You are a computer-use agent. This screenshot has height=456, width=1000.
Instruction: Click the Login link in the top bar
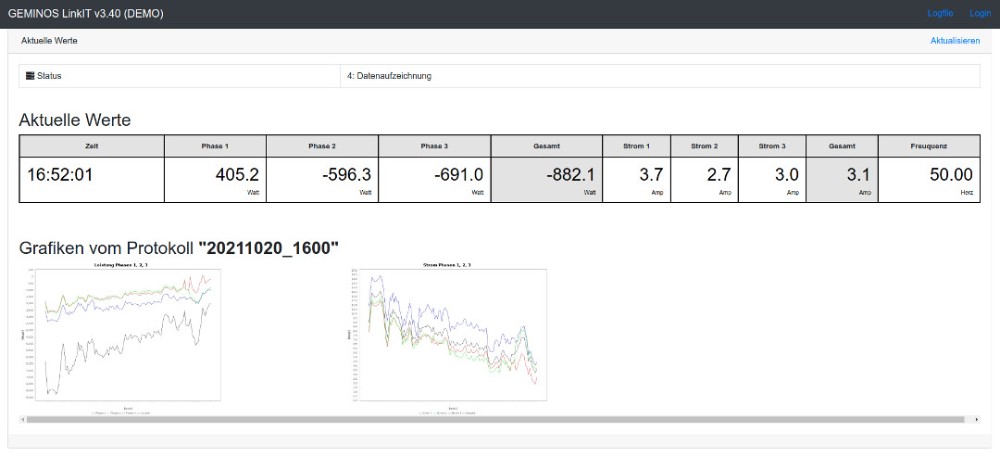[x=979, y=13]
